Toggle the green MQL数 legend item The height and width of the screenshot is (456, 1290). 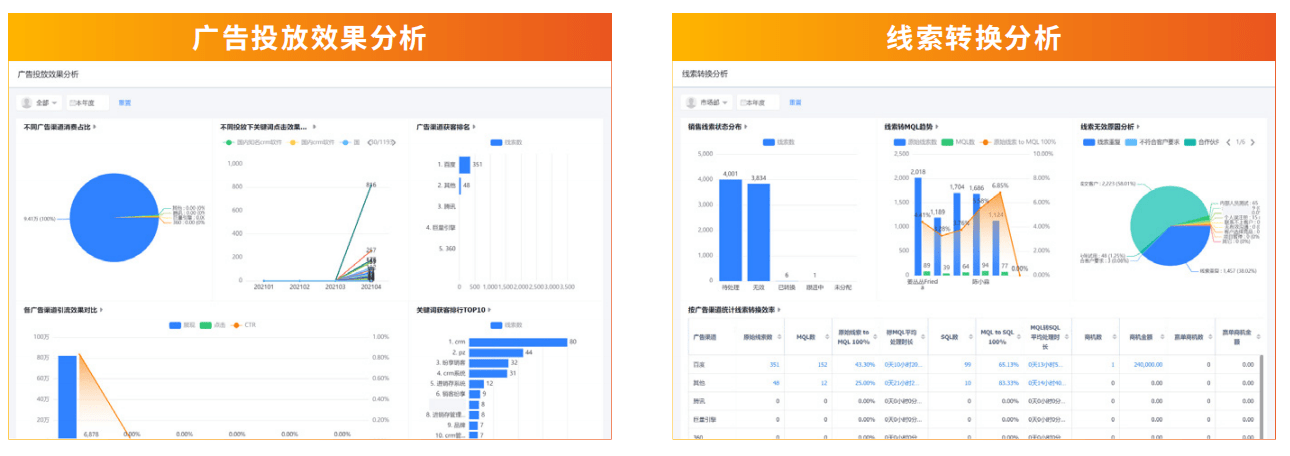[x=959, y=143]
